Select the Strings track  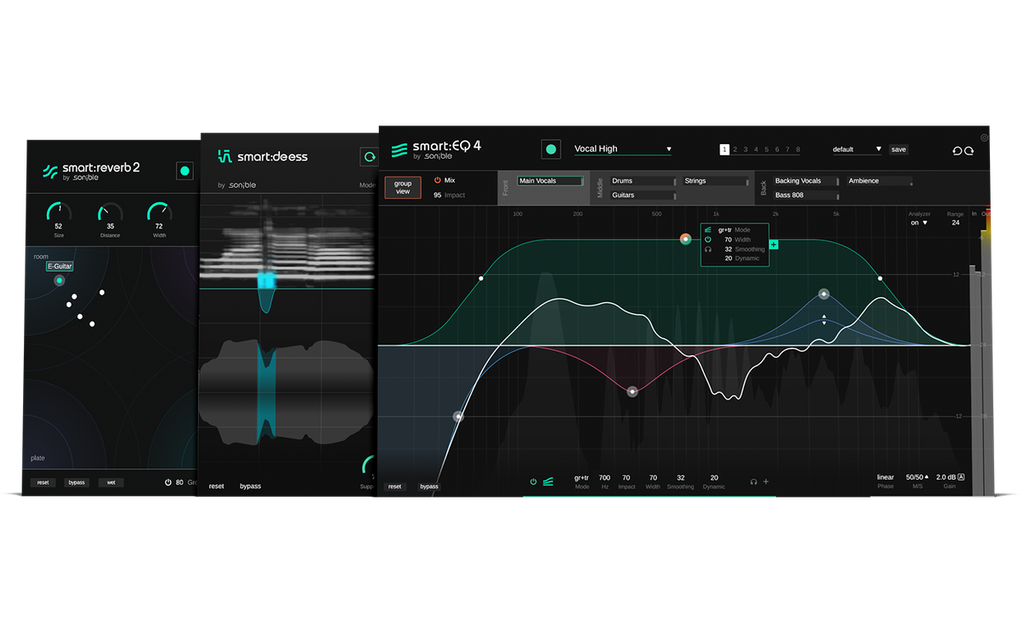[716, 181]
